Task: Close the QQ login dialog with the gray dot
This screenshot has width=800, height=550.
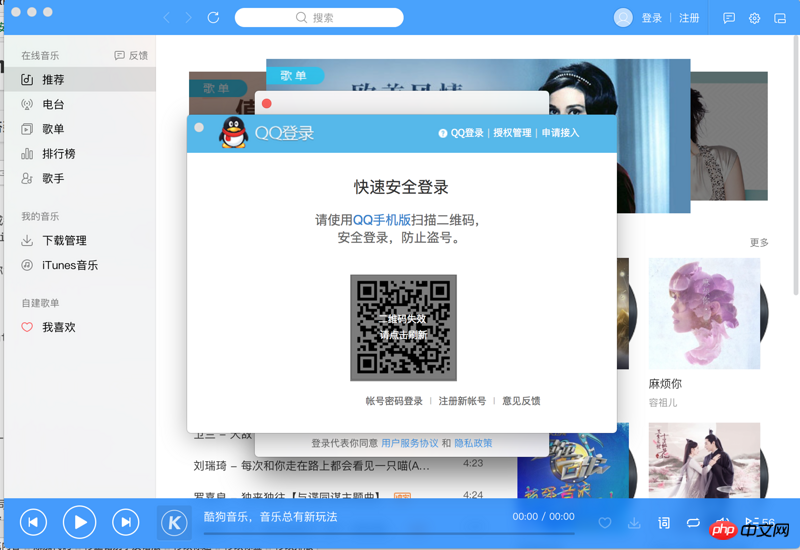Action: 199,128
